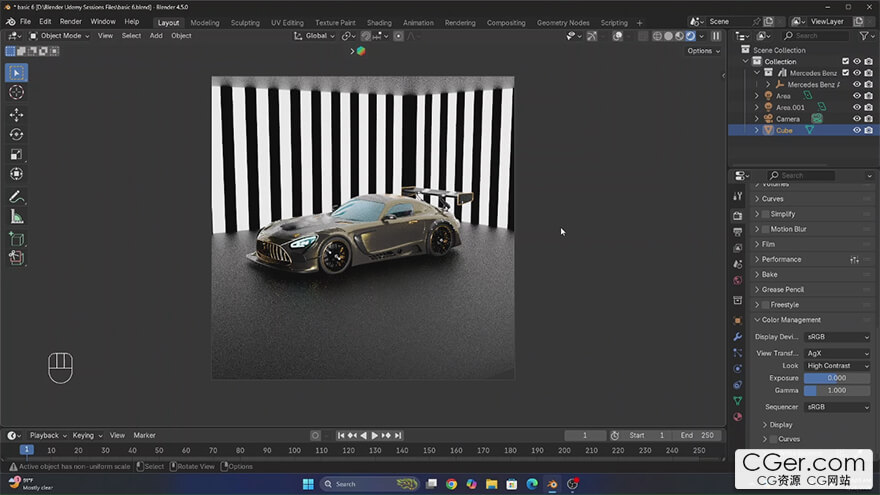
Task: Click the End frame 250 field
Action: coord(697,436)
